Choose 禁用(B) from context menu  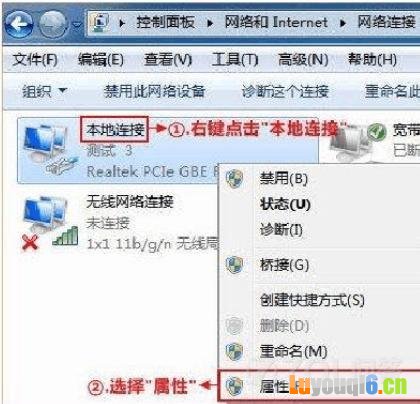[x=283, y=179]
